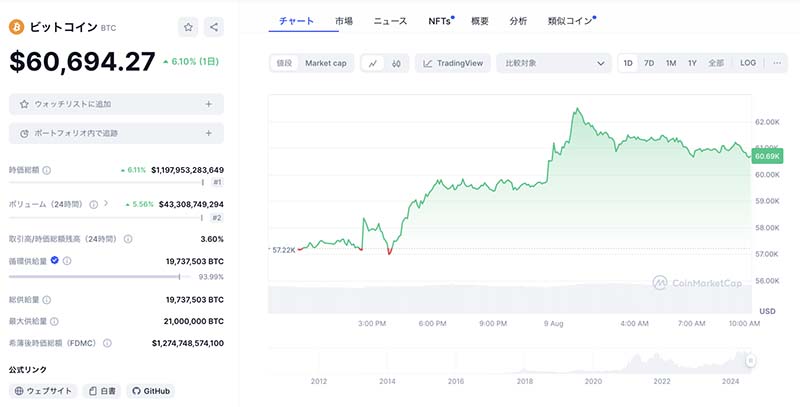Click the 60.69K current price label

pyautogui.click(x=767, y=156)
